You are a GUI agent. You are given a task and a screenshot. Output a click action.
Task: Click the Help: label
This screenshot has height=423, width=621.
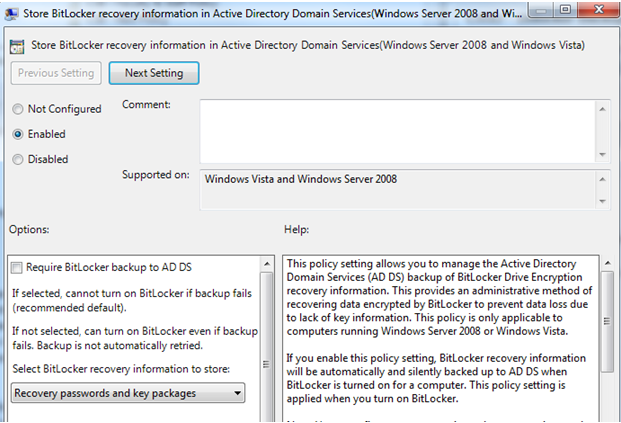pyautogui.click(x=296, y=230)
